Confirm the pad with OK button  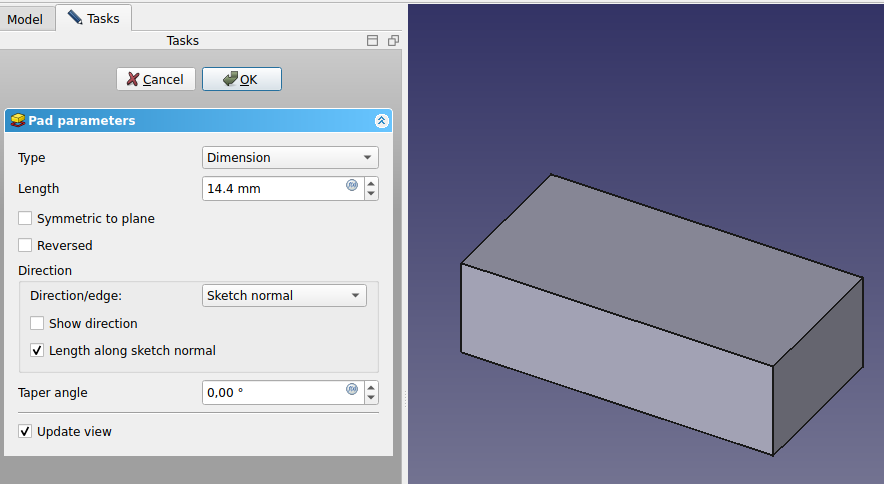tap(242, 79)
